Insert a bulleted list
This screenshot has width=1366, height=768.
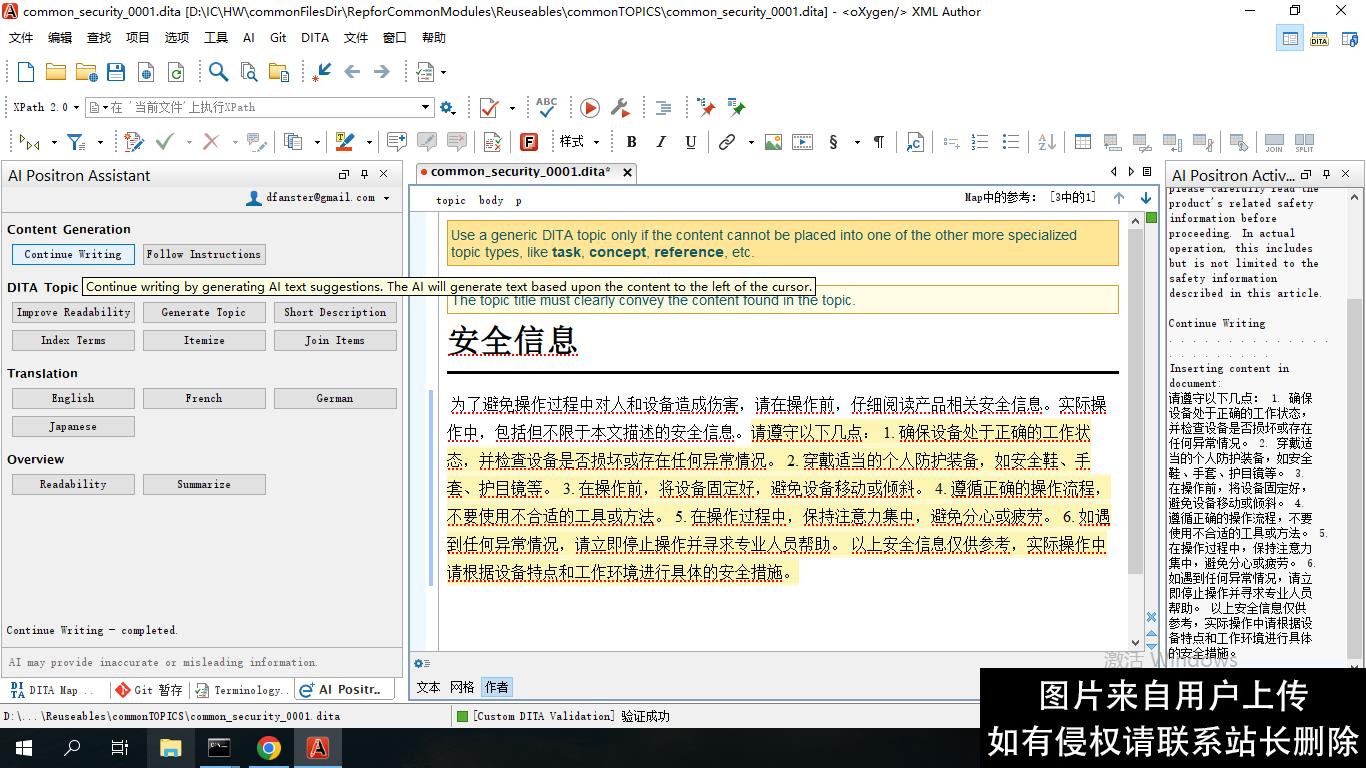tap(1011, 142)
